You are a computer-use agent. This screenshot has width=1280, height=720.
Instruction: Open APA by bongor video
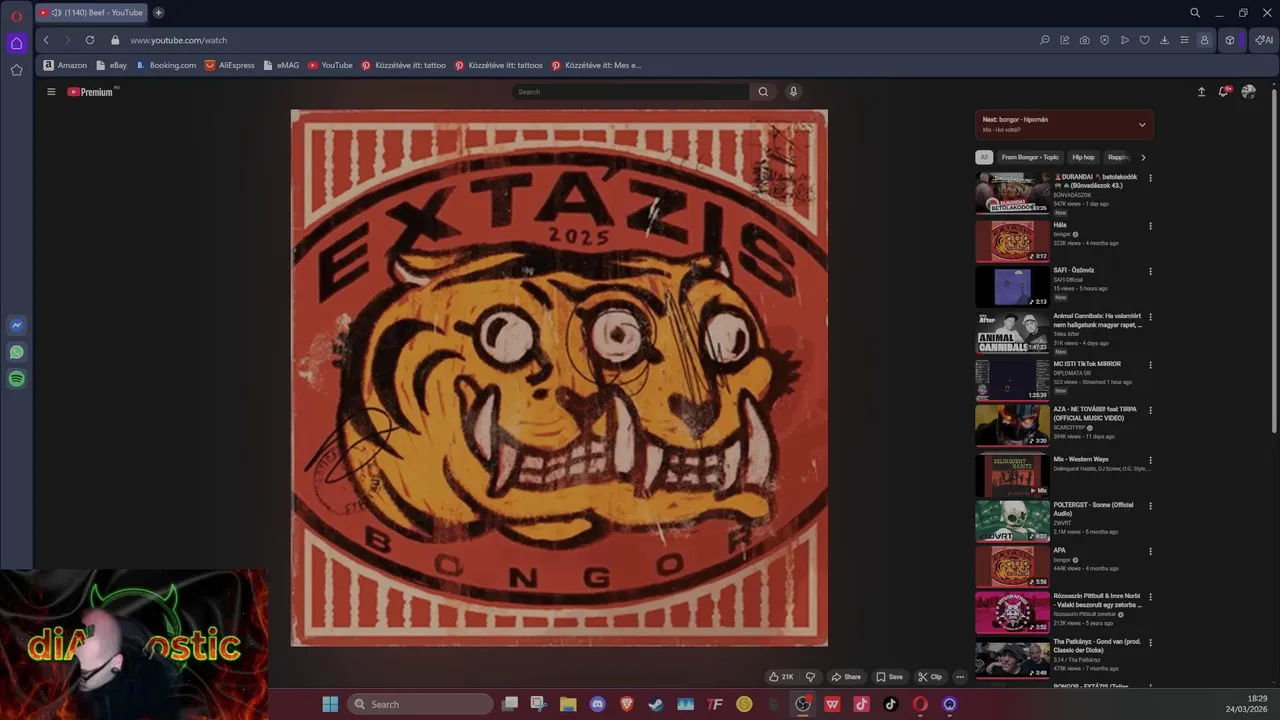pyautogui.click(x=1012, y=567)
